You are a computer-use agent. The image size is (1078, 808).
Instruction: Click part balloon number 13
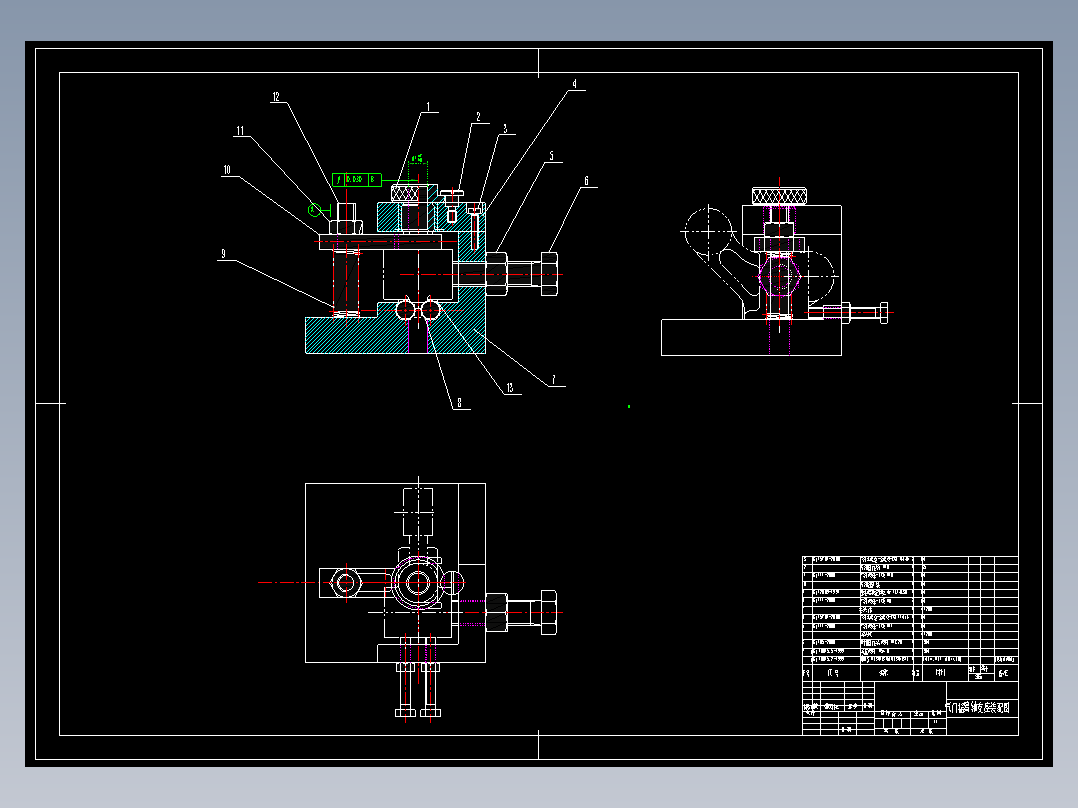point(509,389)
